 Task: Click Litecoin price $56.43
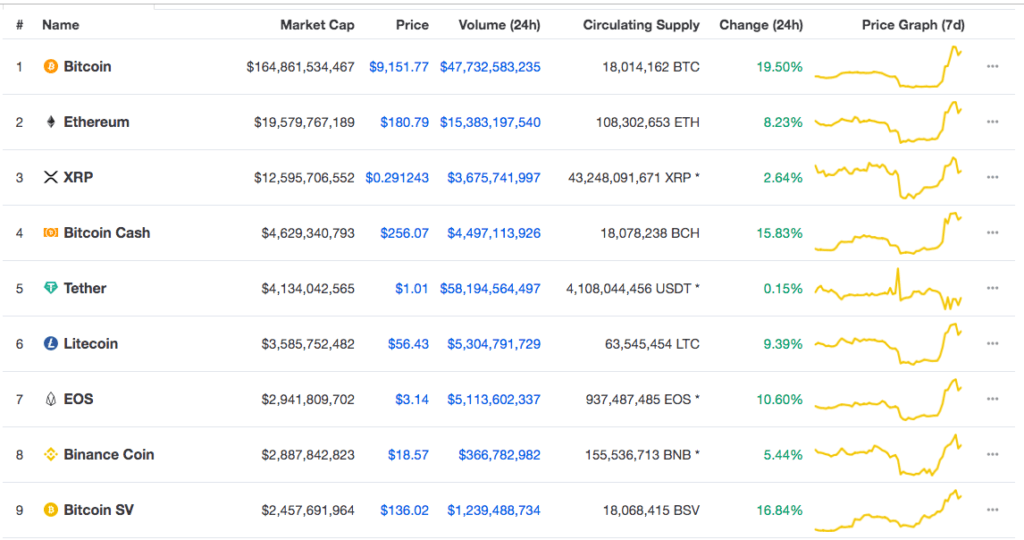[408, 343]
